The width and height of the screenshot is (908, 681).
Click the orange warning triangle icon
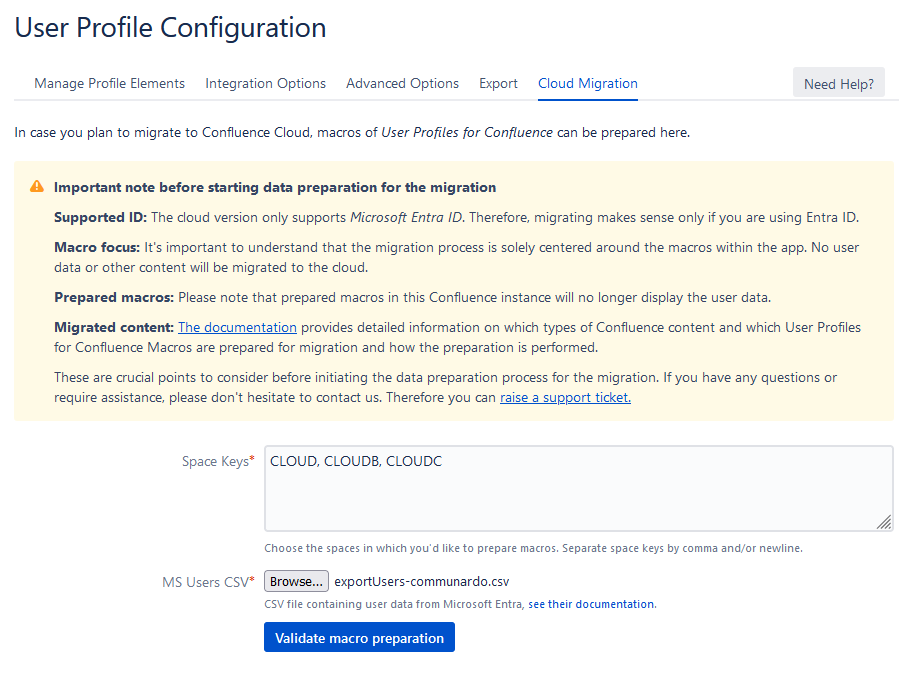tap(37, 187)
